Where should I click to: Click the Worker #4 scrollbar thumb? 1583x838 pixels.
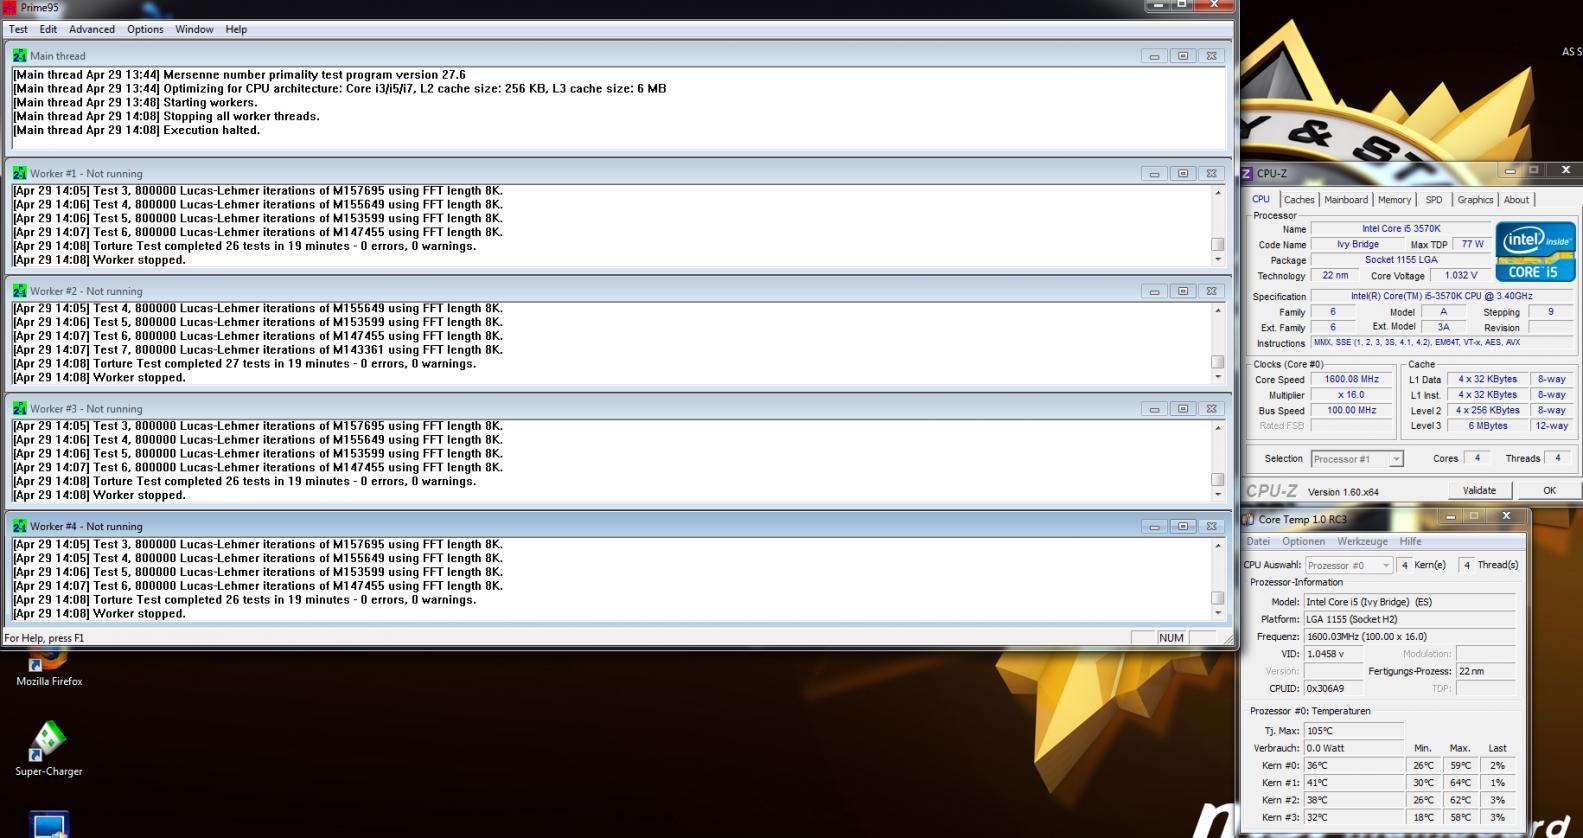[1217, 597]
